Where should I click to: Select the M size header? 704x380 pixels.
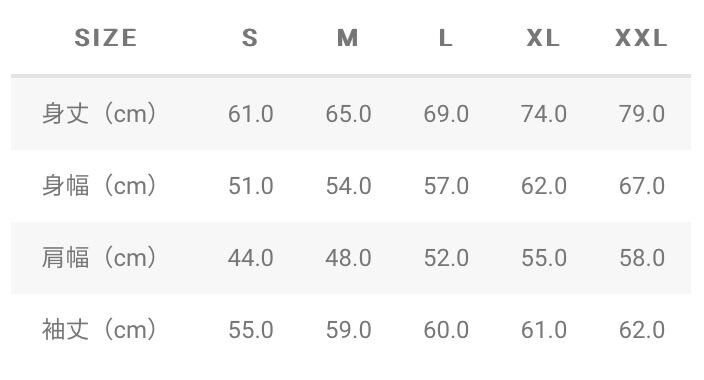click(348, 38)
